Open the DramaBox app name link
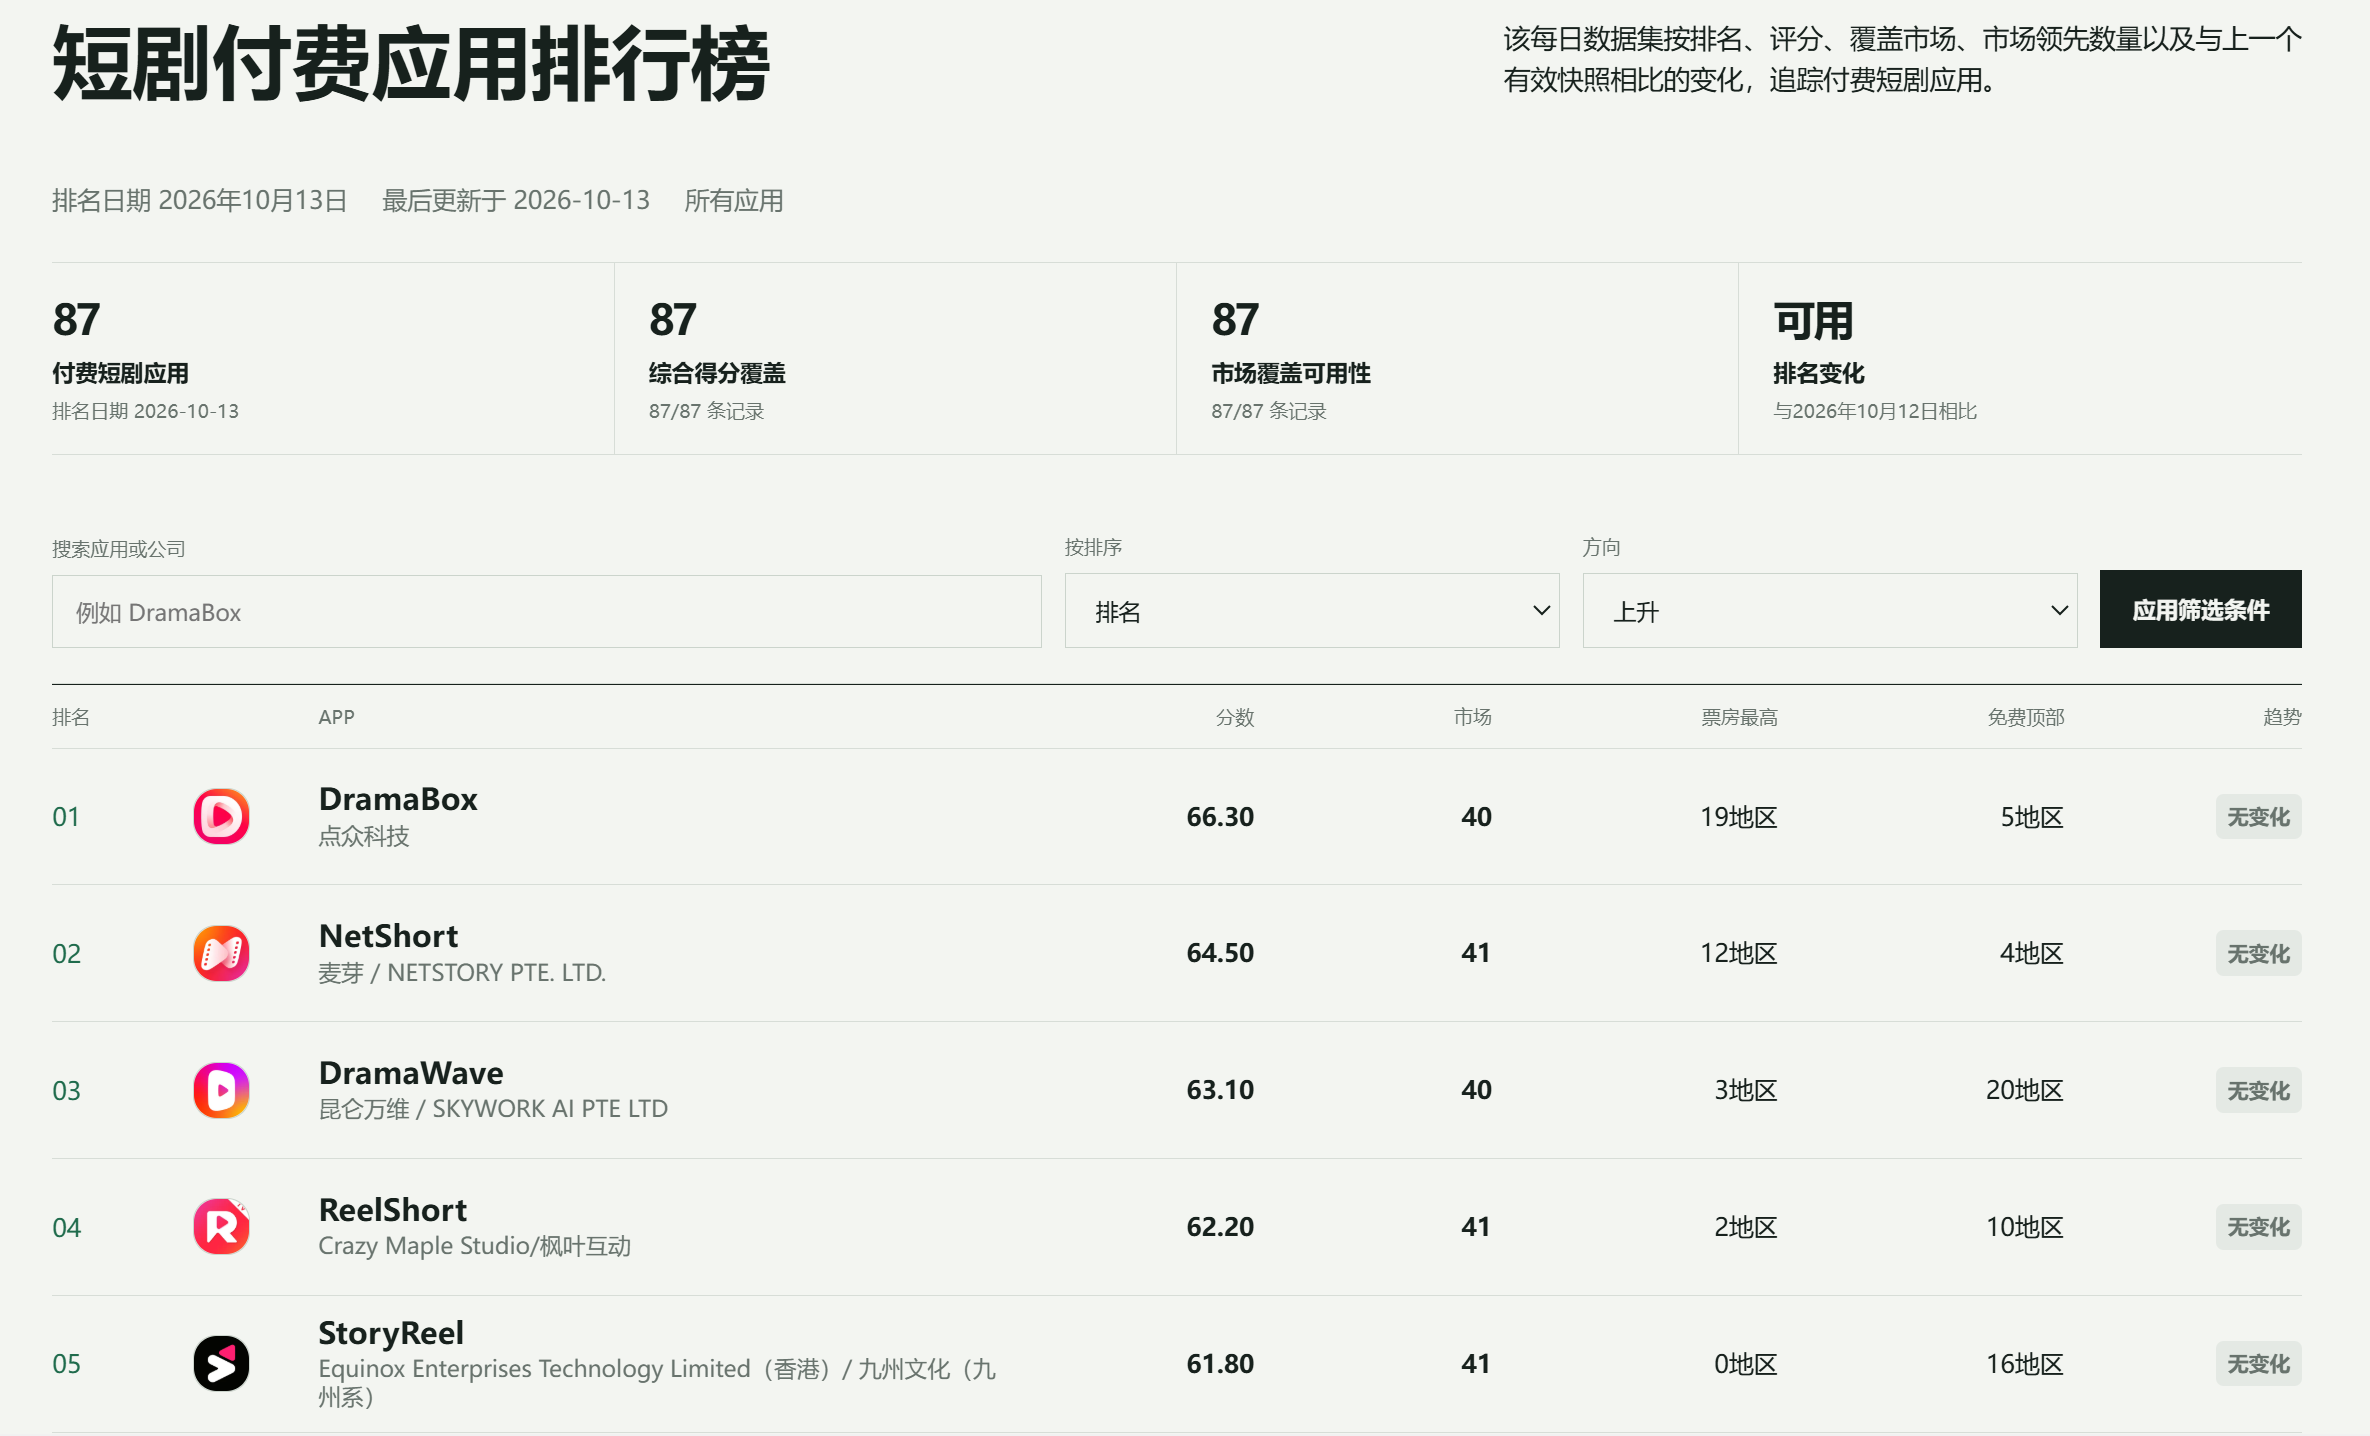This screenshot has height=1436, width=2370. point(398,799)
